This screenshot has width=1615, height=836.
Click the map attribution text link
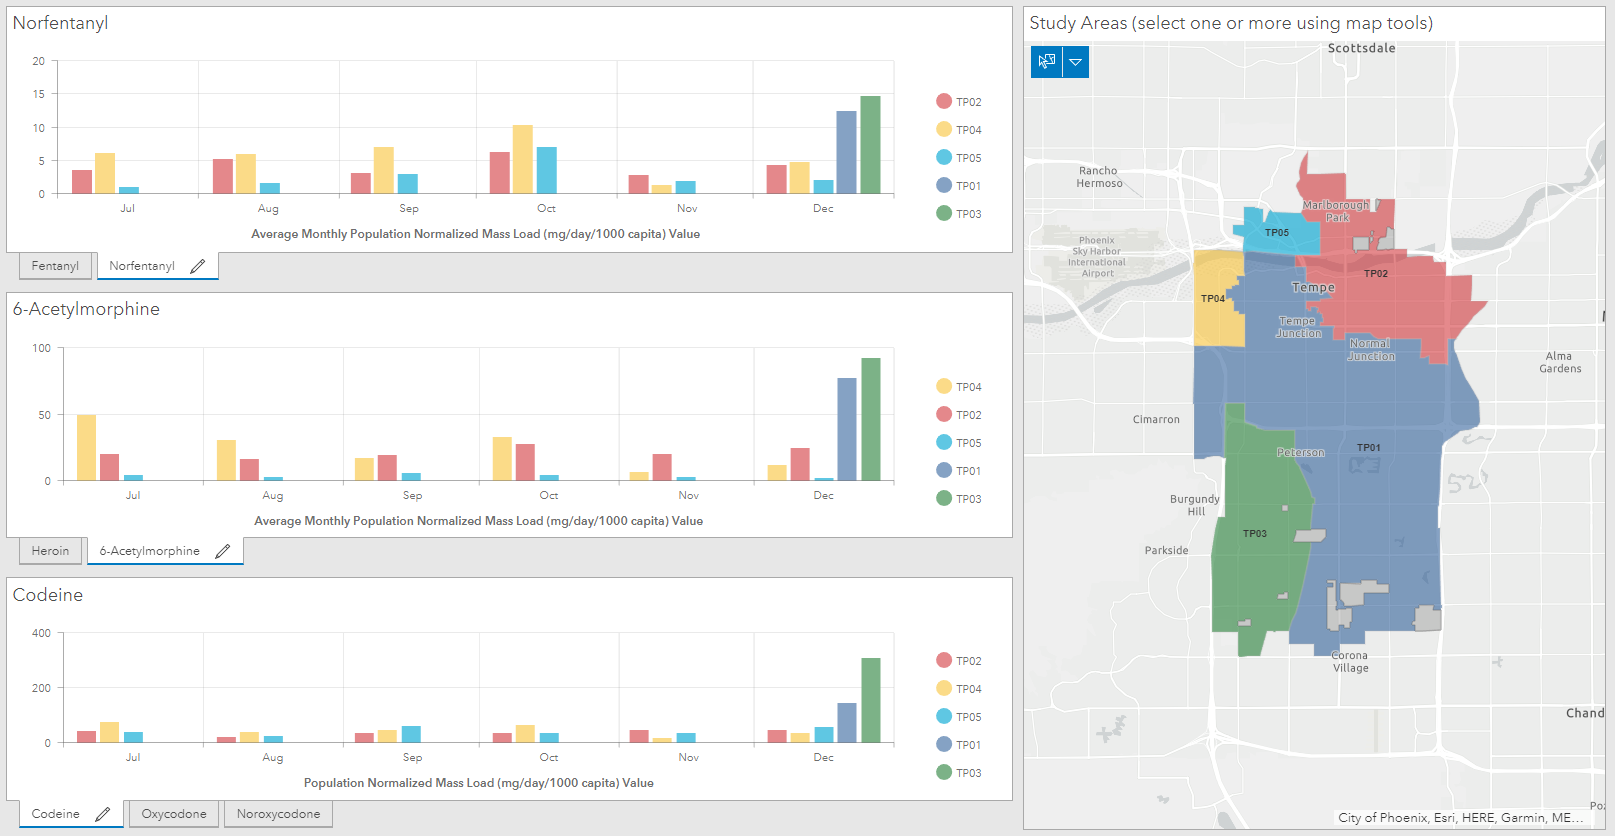coord(1460,818)
